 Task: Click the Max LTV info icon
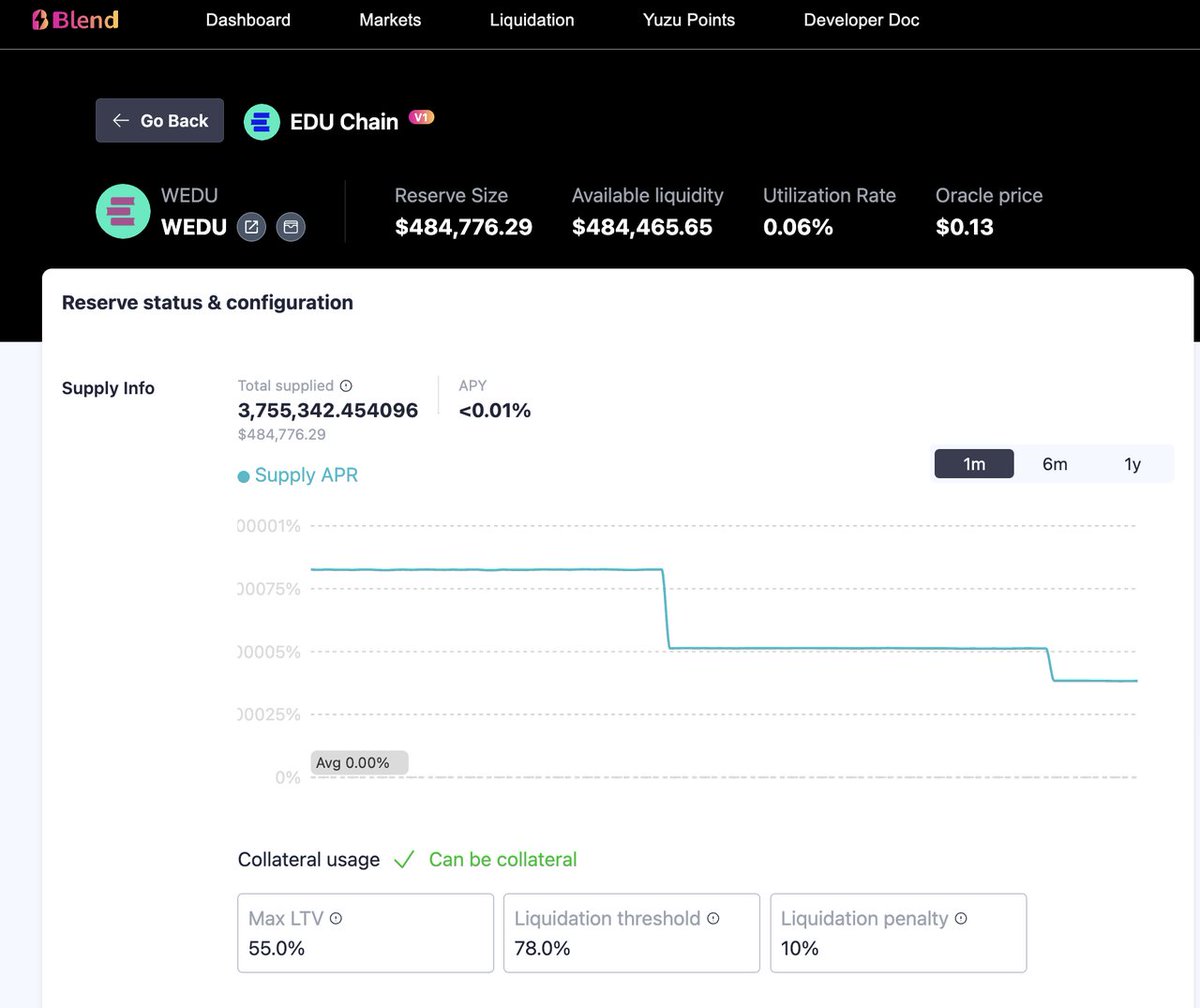point(336,918)
